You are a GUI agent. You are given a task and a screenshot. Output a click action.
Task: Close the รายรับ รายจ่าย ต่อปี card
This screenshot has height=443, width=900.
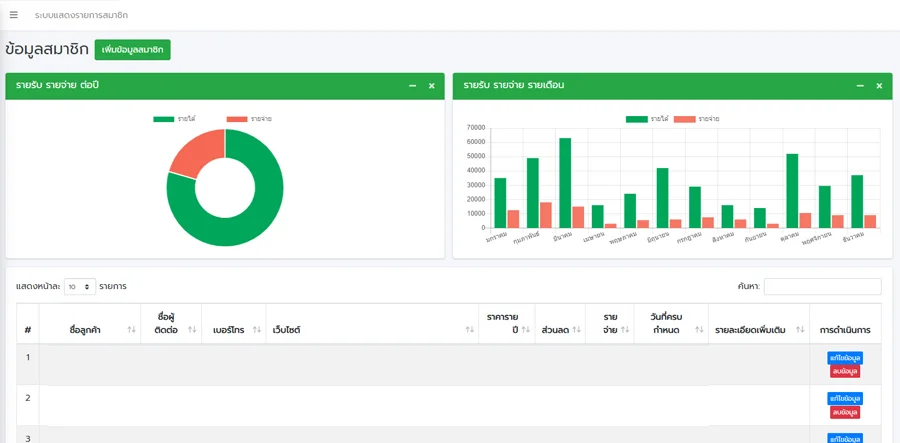[x=432, y=86]
